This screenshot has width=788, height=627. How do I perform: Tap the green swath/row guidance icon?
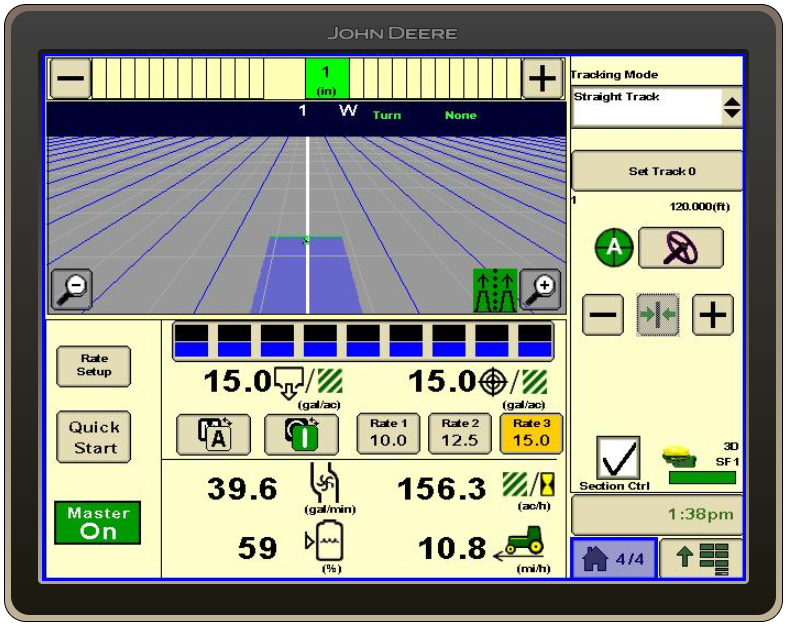click(495, 290)
